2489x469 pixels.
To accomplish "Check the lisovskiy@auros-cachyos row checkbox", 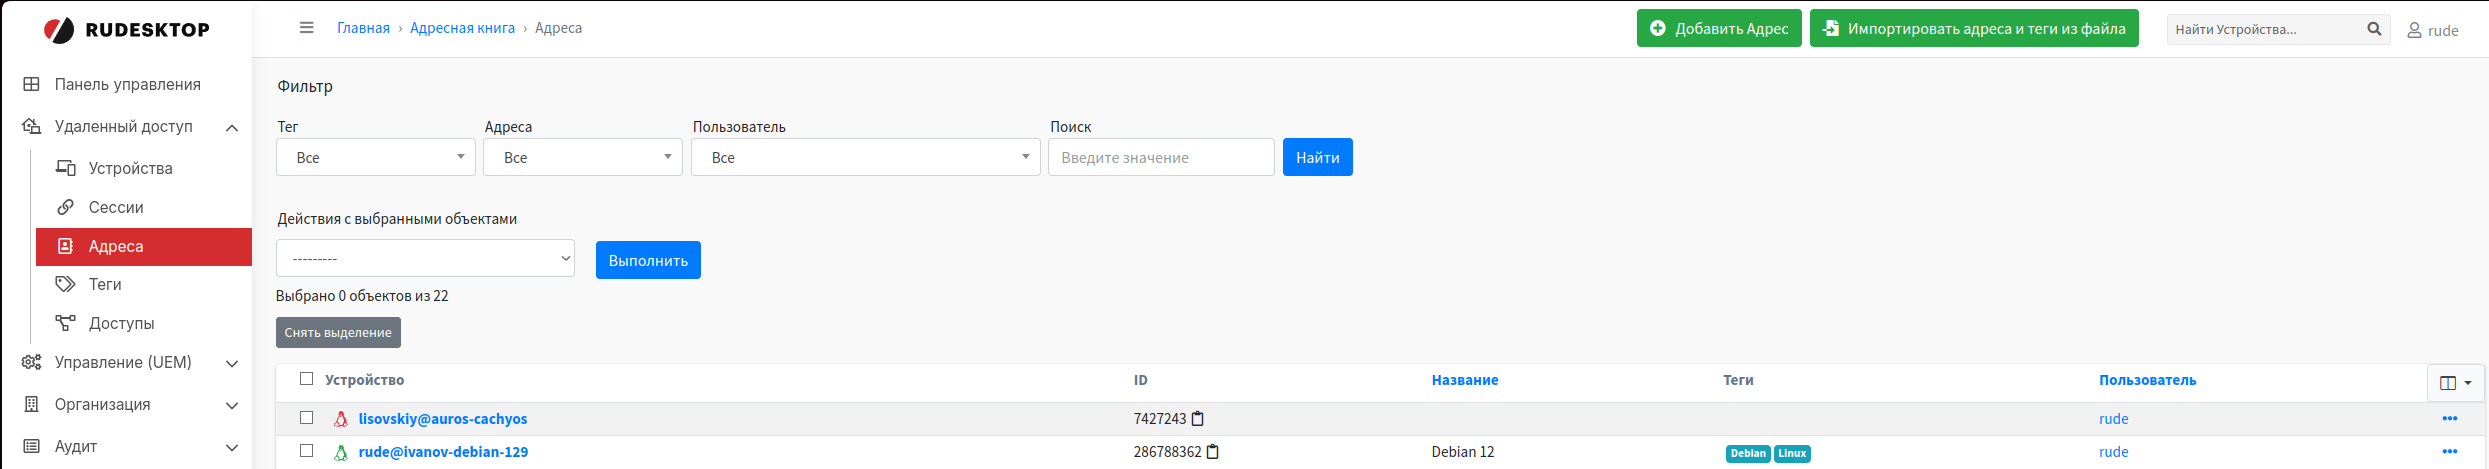I will coord(307,418).
